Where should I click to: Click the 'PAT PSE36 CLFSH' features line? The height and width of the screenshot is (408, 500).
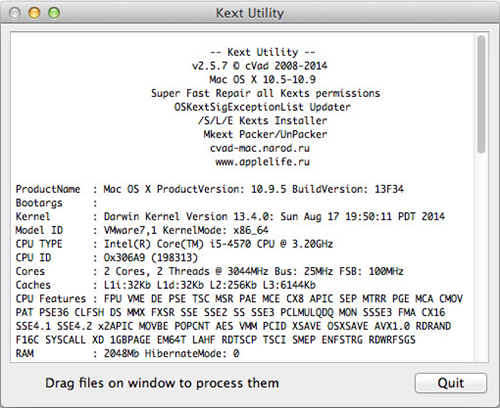230,312
